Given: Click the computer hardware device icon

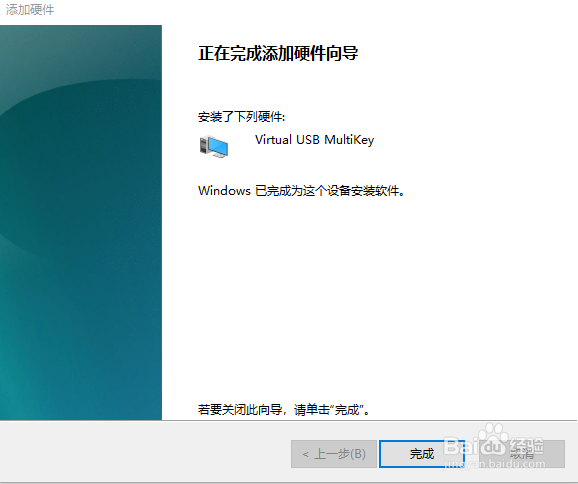Looking at the screenshot, I should 214,146.
